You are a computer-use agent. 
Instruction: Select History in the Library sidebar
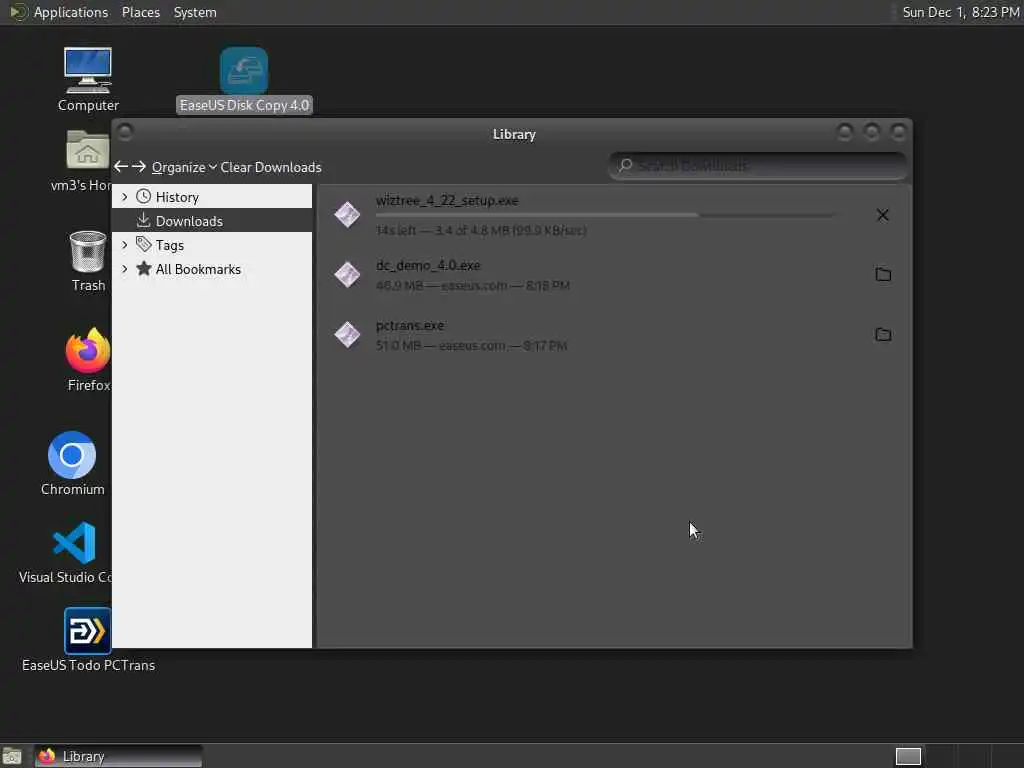click(212, 197)
